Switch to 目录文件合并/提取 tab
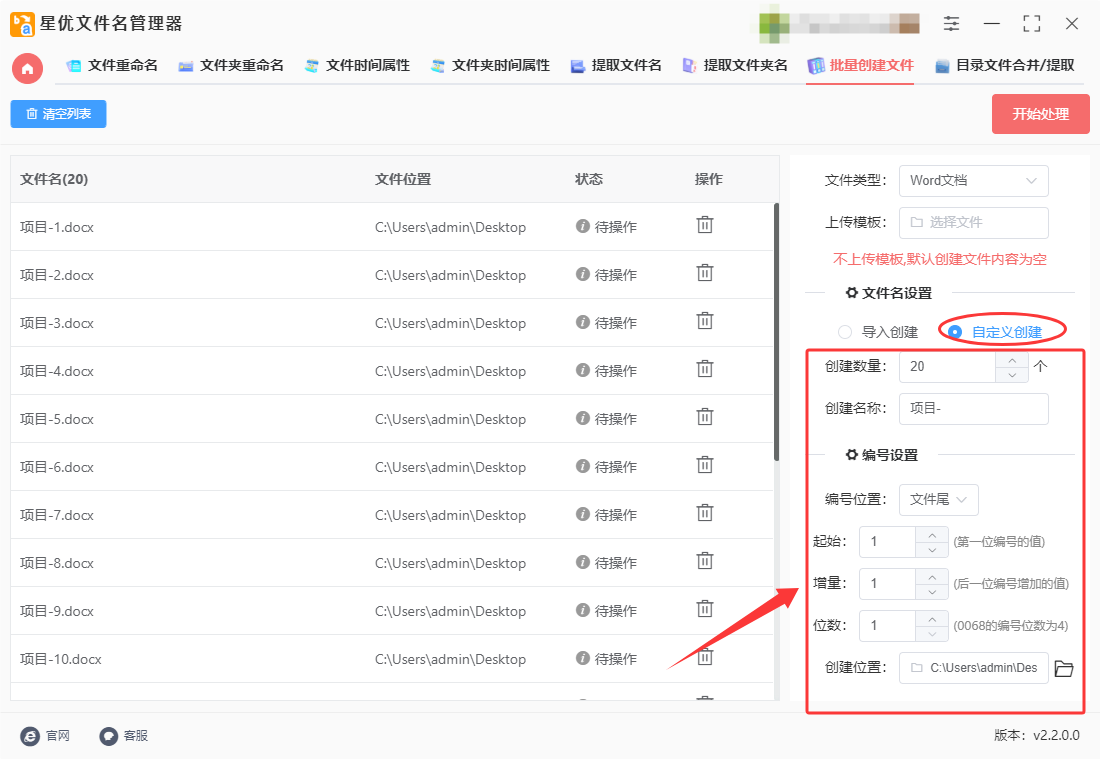This screenshot has width=1100, height=760. (x=1005, y=66)
